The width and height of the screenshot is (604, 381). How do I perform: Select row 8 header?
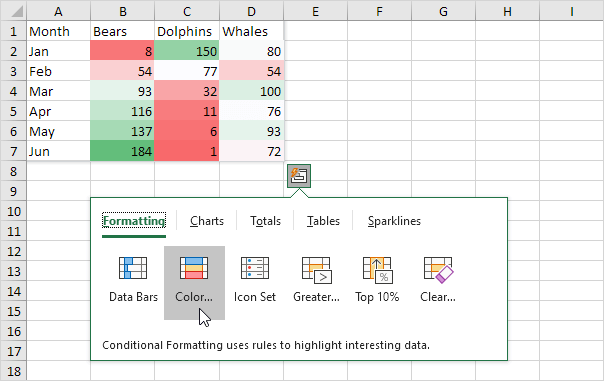coord(13,171)
